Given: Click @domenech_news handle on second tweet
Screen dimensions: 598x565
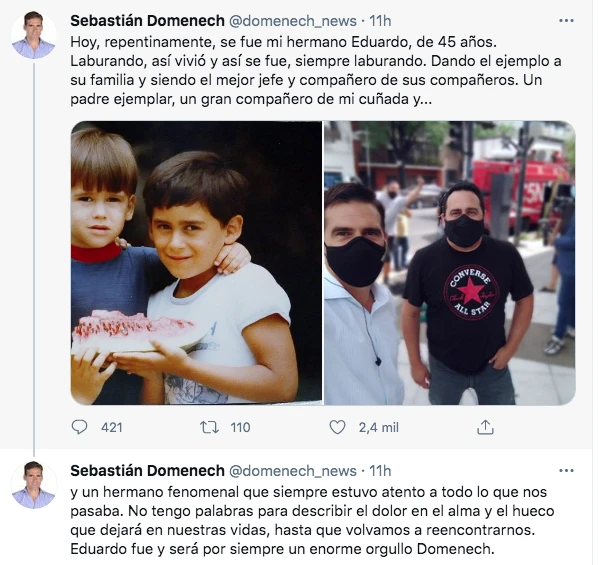Looking at the screenshot, I should [293, 471].
